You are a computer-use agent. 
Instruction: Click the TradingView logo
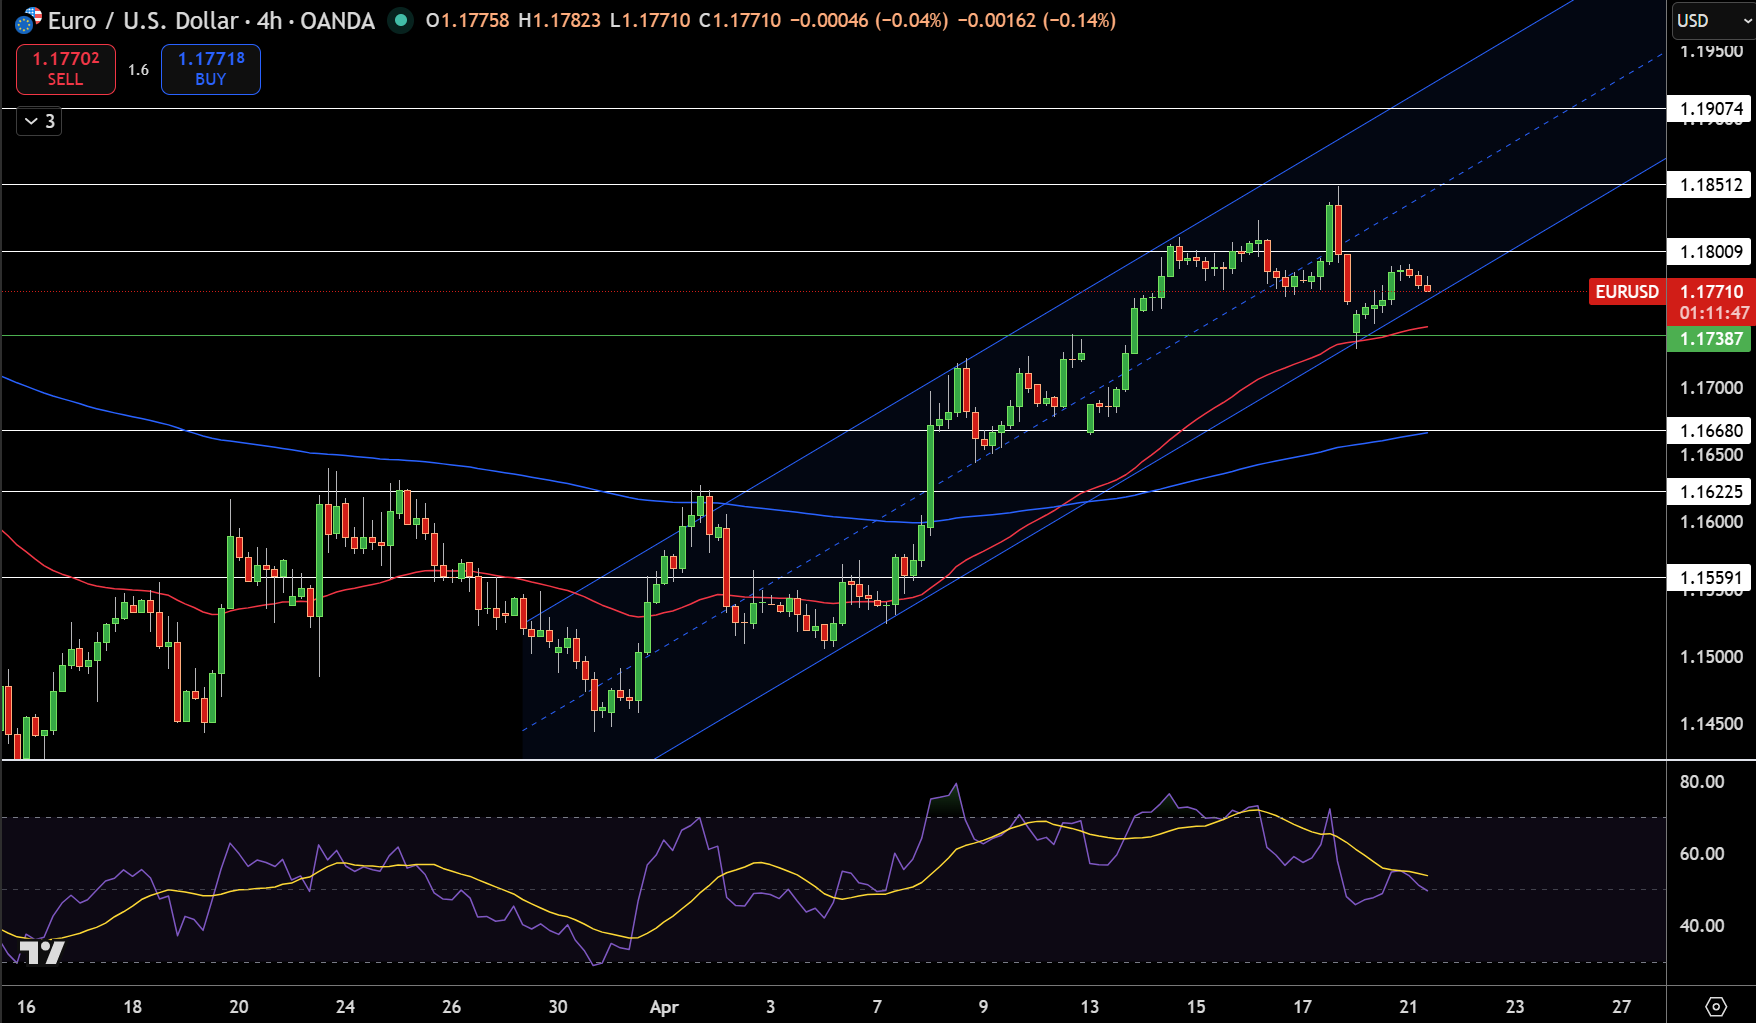(43, 952)
